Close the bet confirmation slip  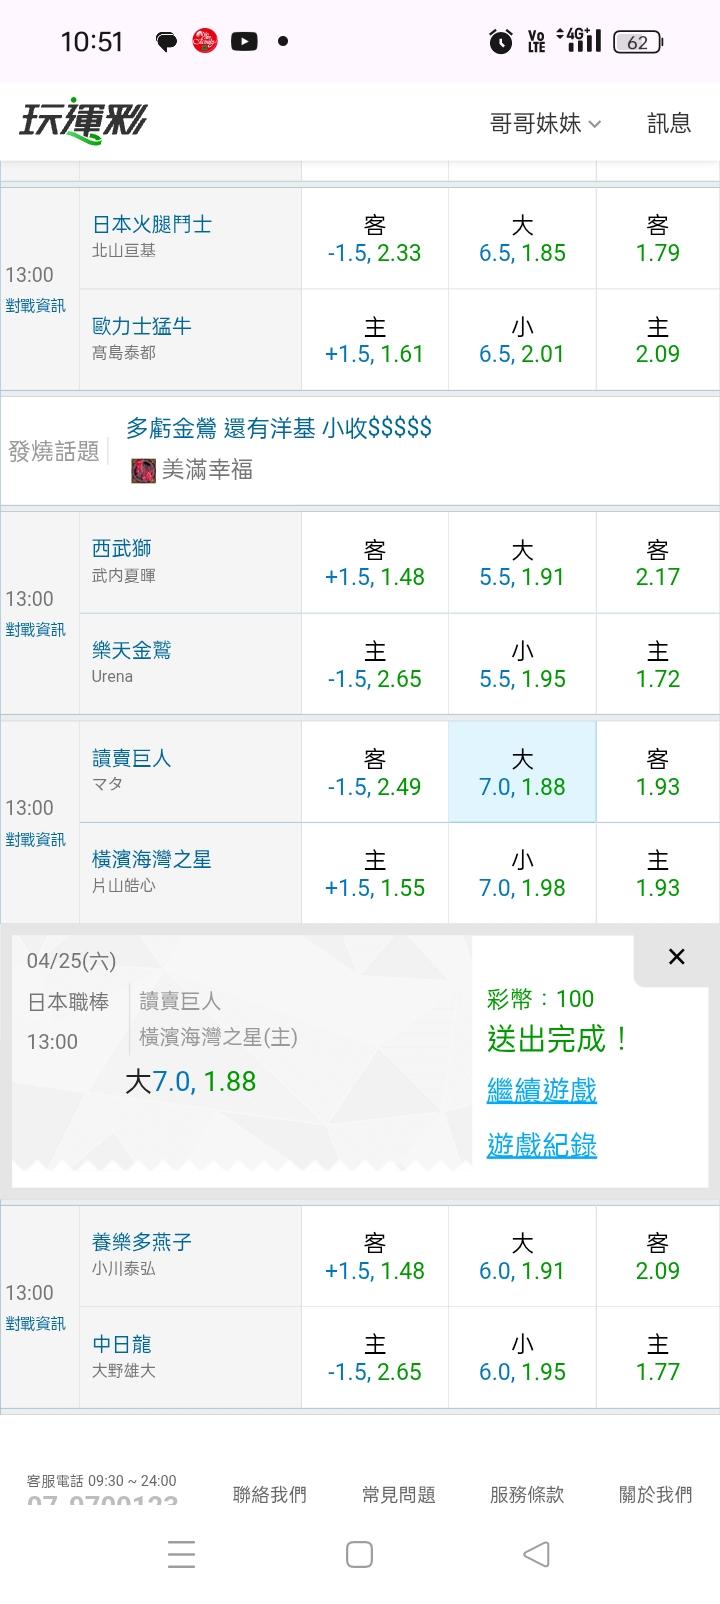tap(676, 957)
